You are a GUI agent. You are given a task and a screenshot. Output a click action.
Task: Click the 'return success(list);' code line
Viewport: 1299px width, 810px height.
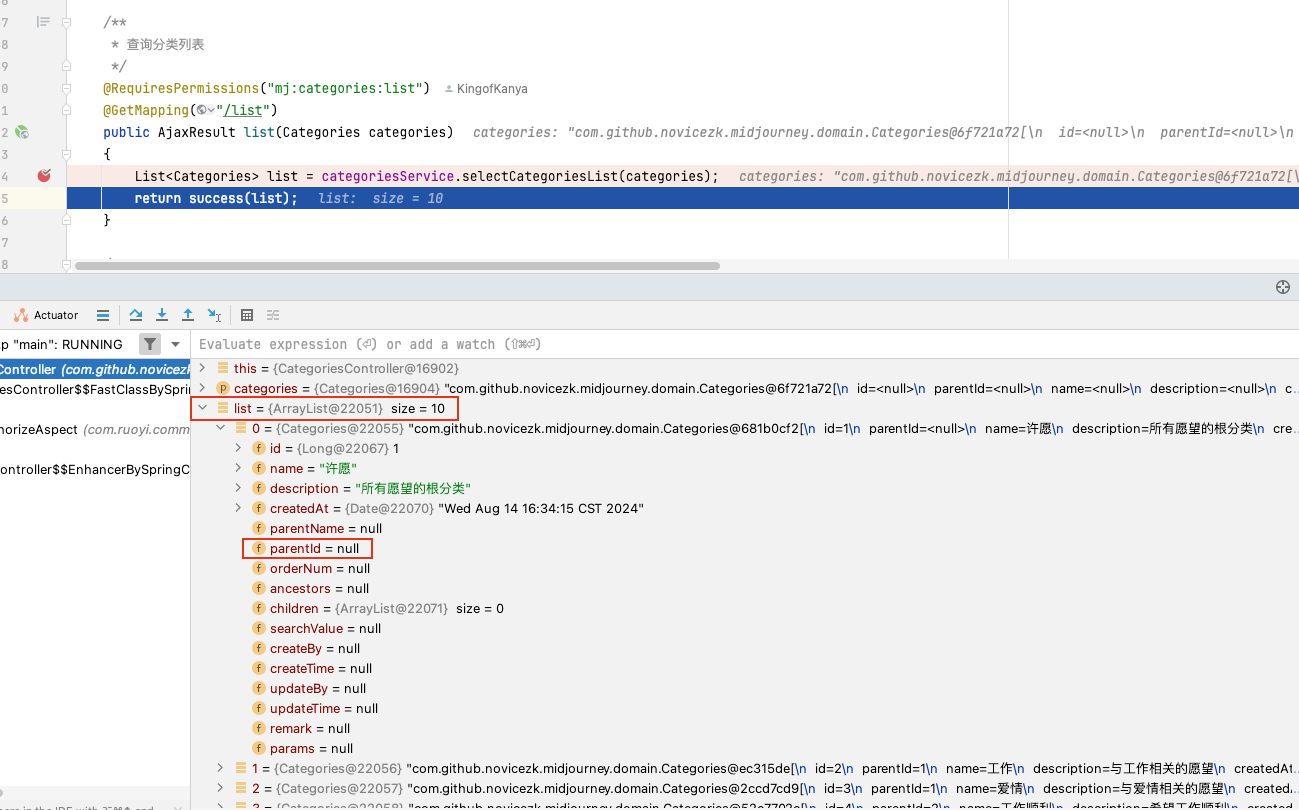point(216,198)
